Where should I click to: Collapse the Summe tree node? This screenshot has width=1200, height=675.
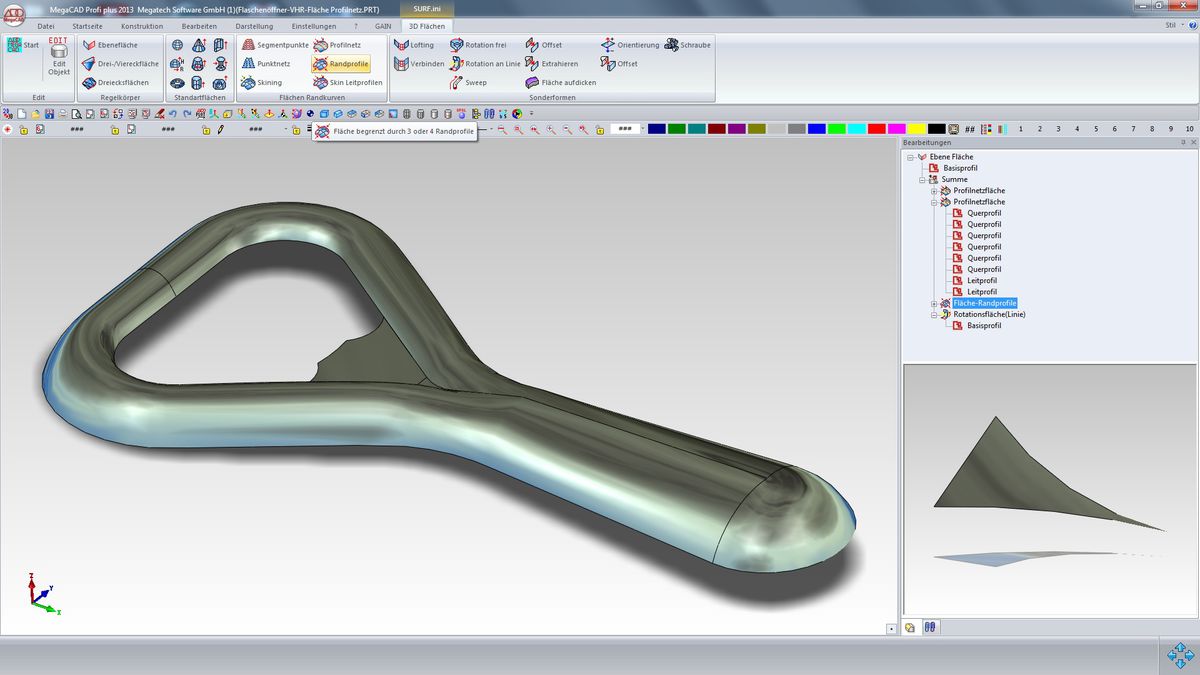922,179
